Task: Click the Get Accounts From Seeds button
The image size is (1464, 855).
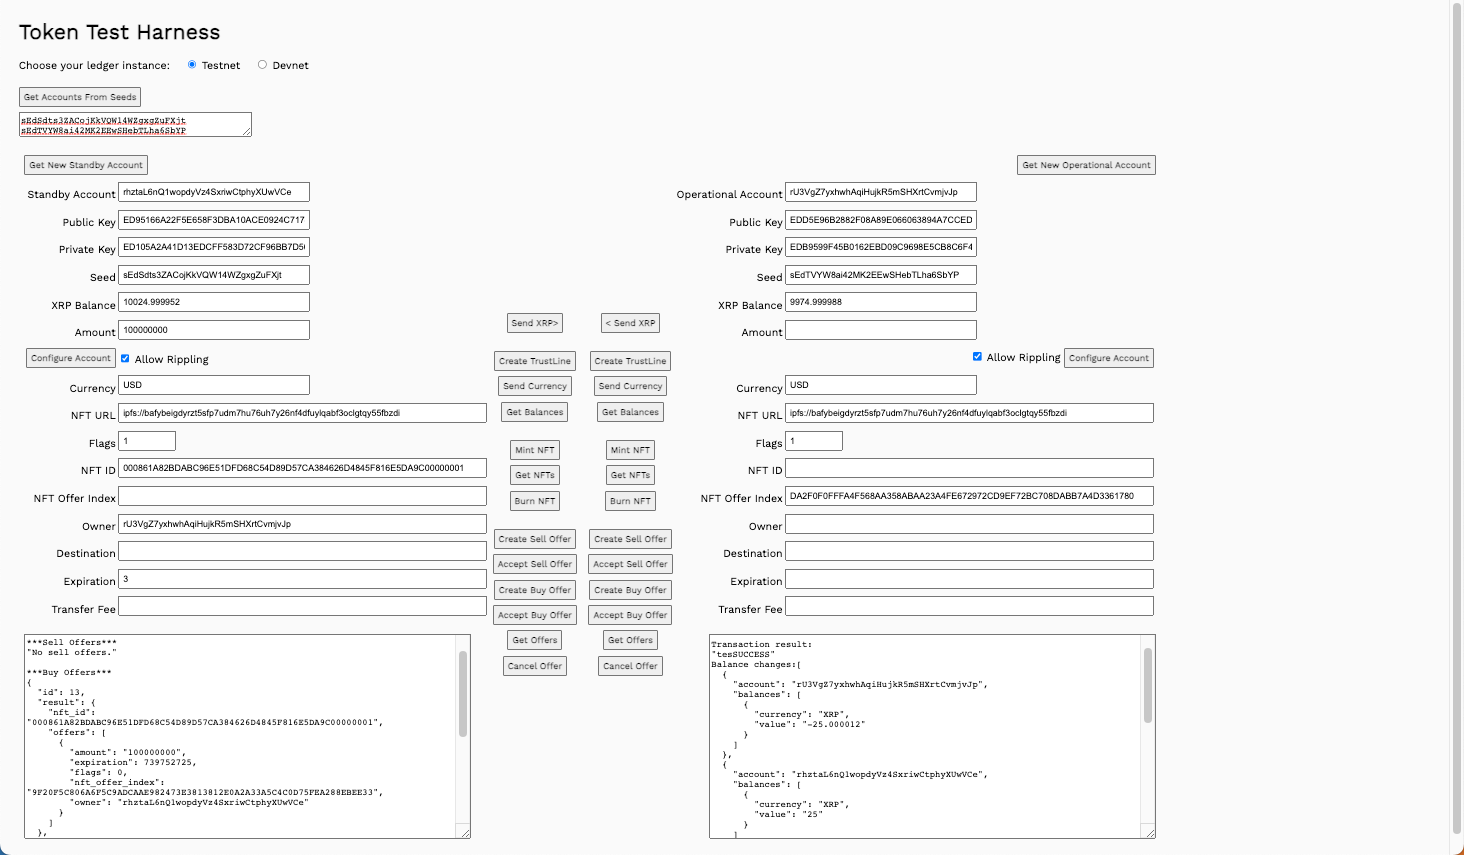Action: pyautogui.click(x=80, y=97)
